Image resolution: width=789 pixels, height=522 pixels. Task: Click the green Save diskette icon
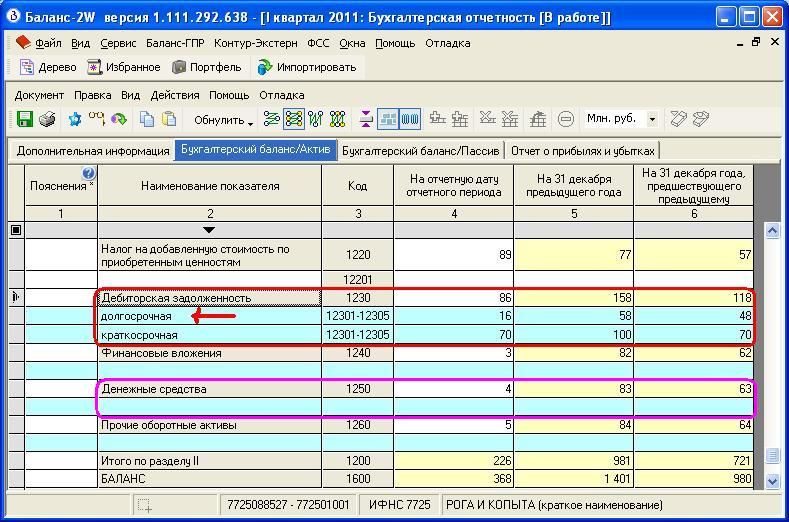pos(25,119)
